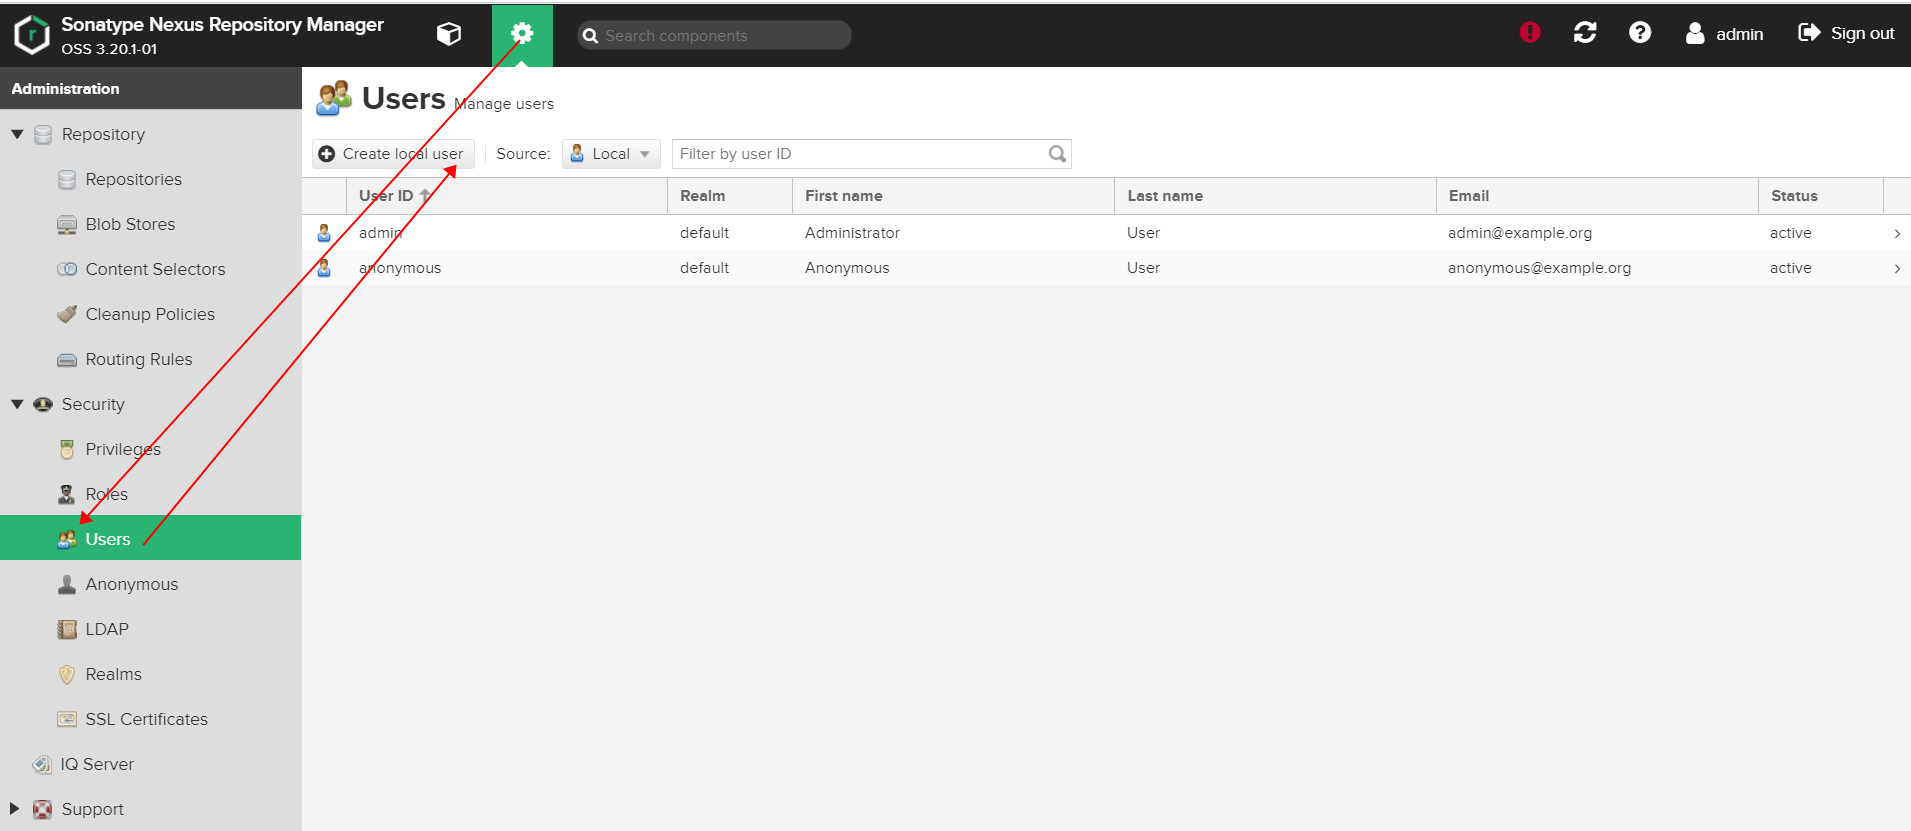Select Blob Stores in the sidebar
Viewport: 1911px width, 831px height.
click(x=130, y=224)
